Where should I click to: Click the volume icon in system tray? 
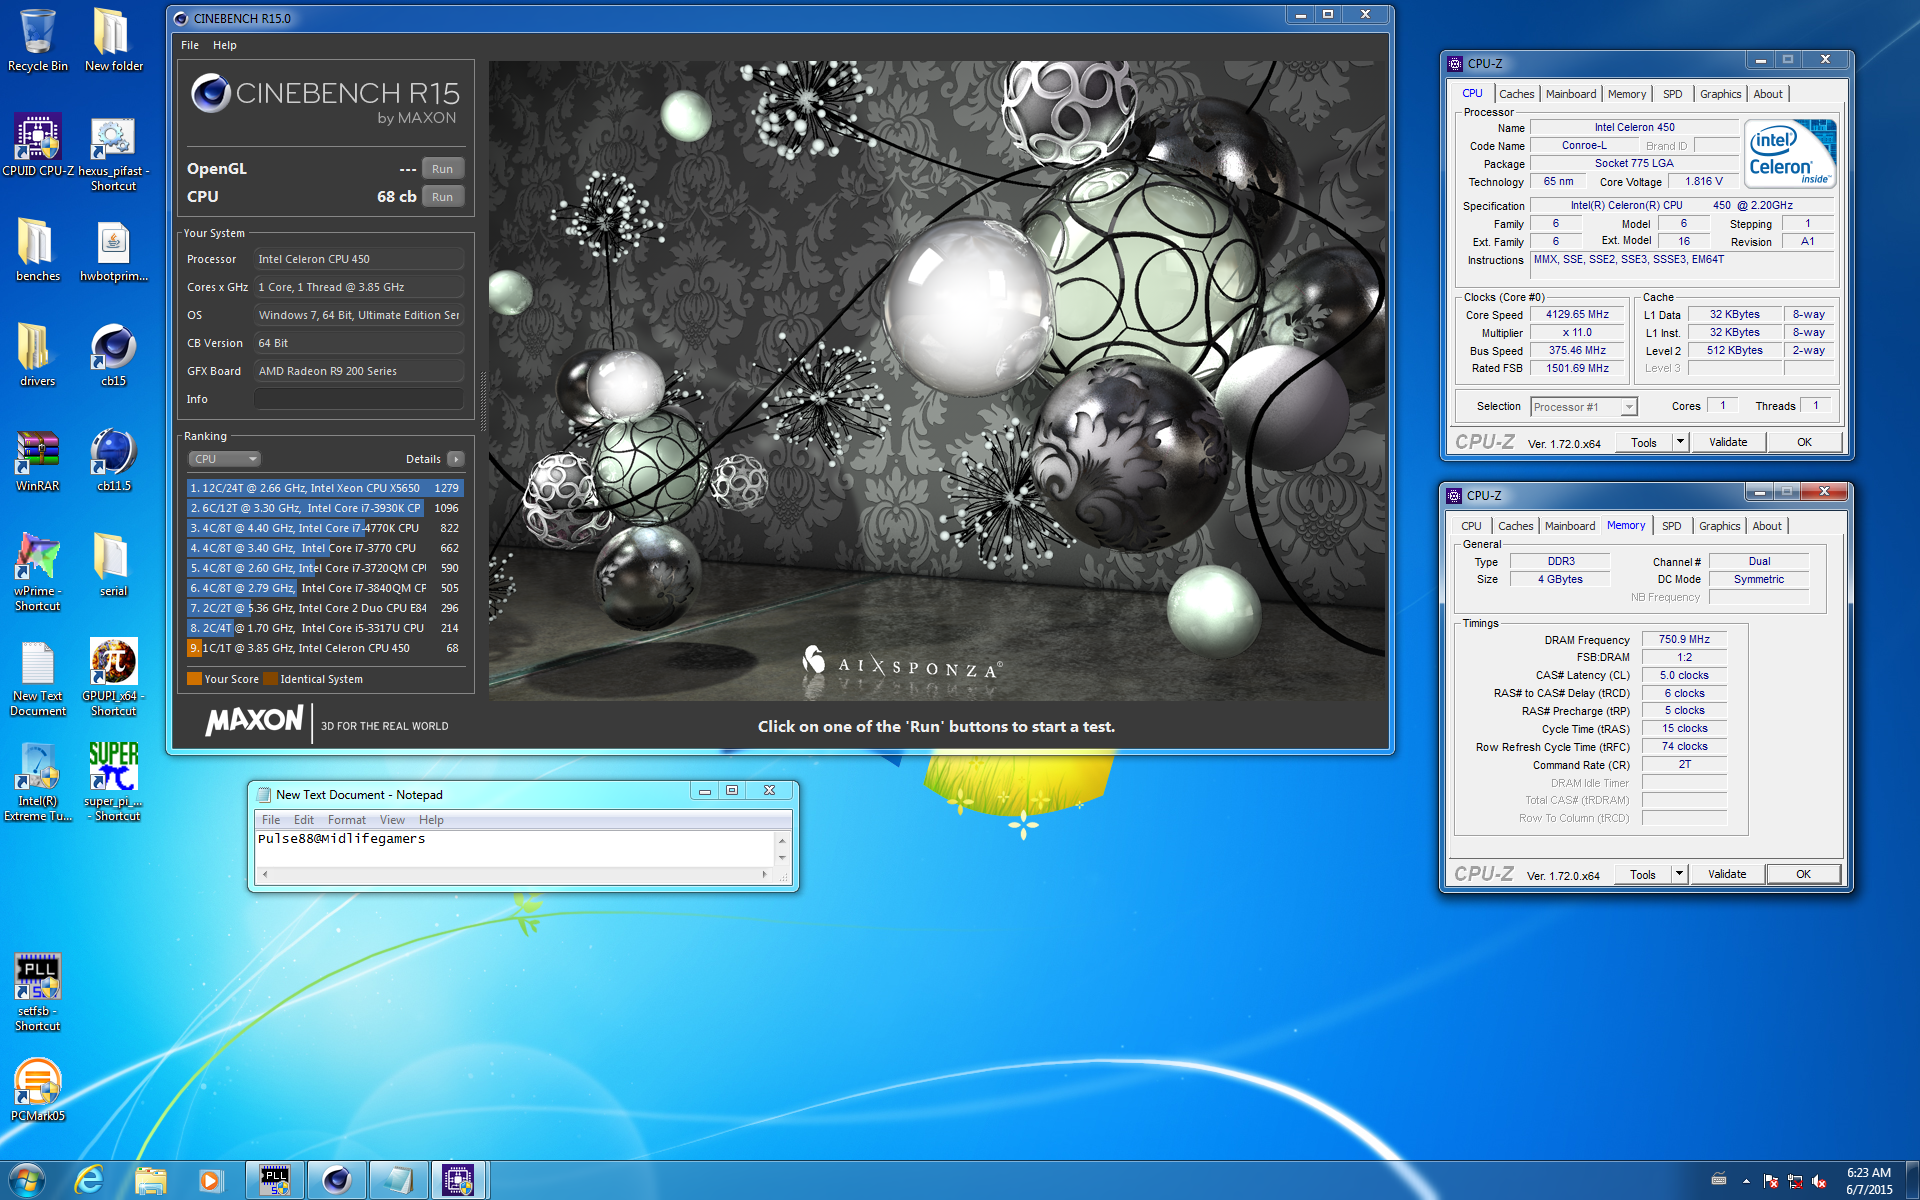(1819, 1181)
